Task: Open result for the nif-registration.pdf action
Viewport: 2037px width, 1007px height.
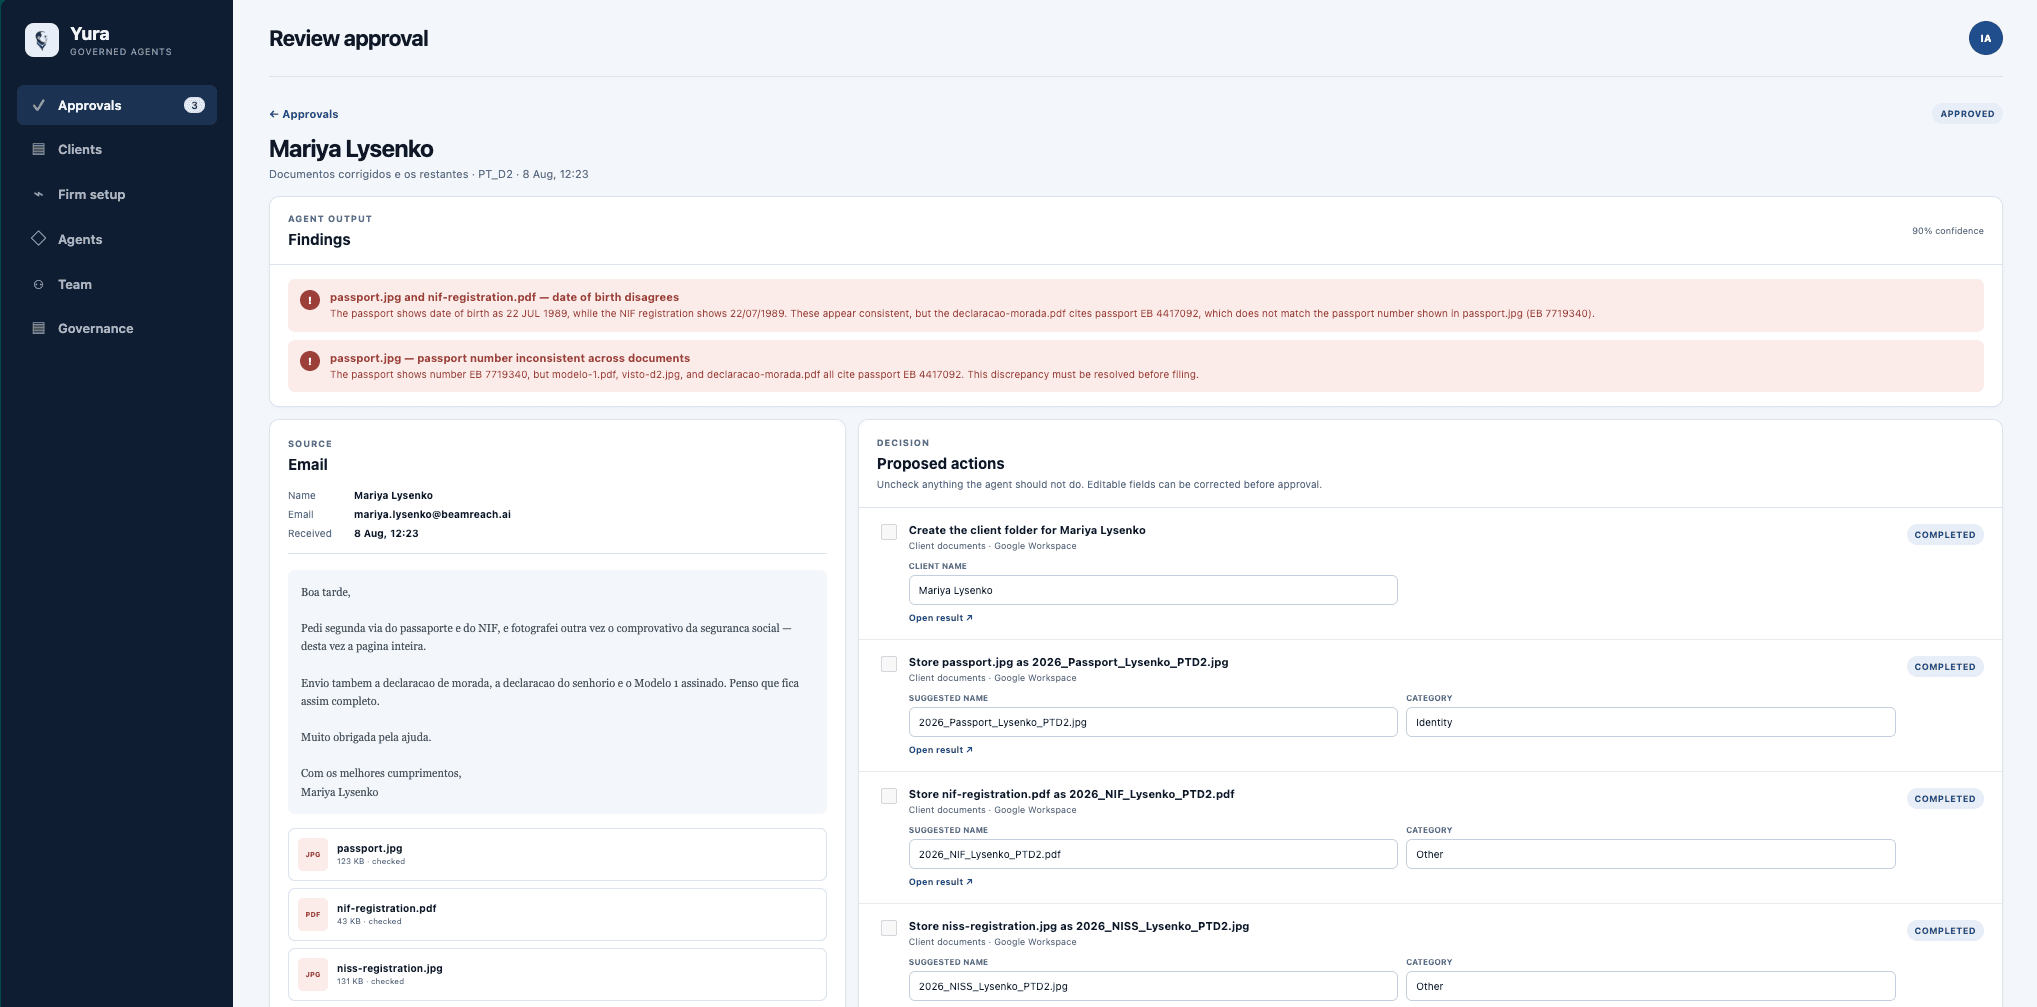Action: (940, 882)
